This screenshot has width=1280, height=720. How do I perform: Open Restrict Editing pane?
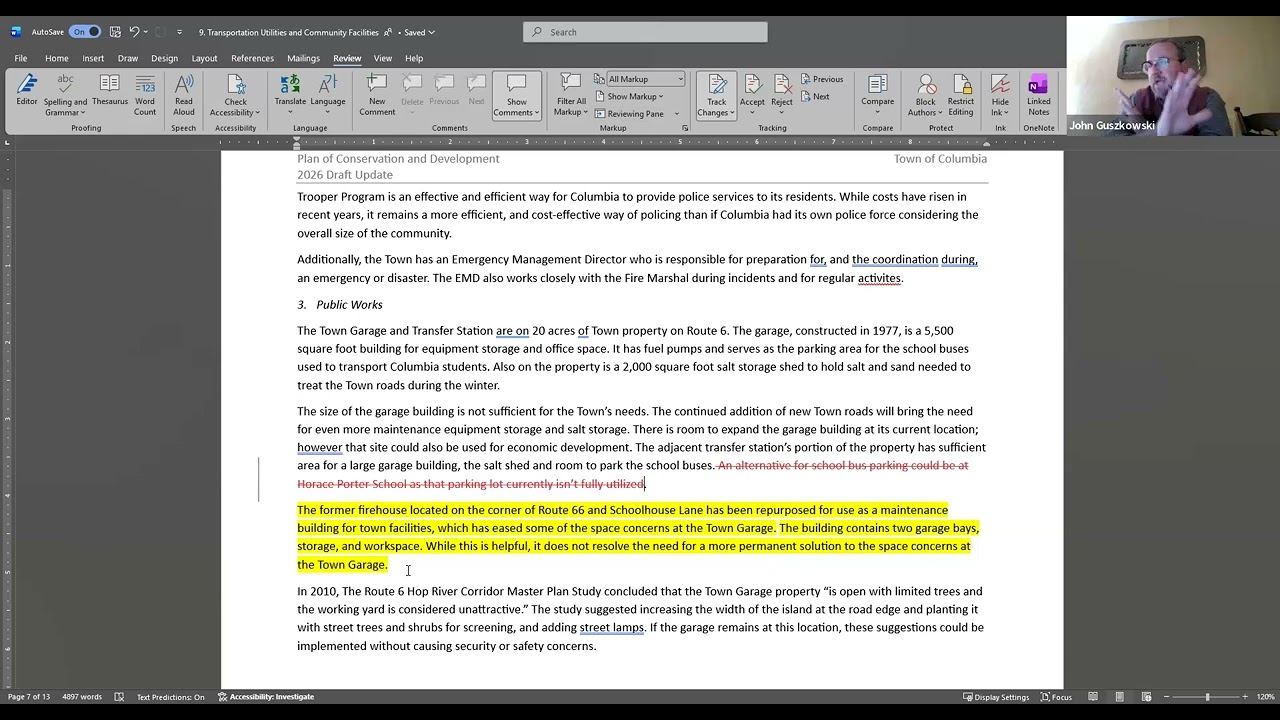(x=961, y=96)
